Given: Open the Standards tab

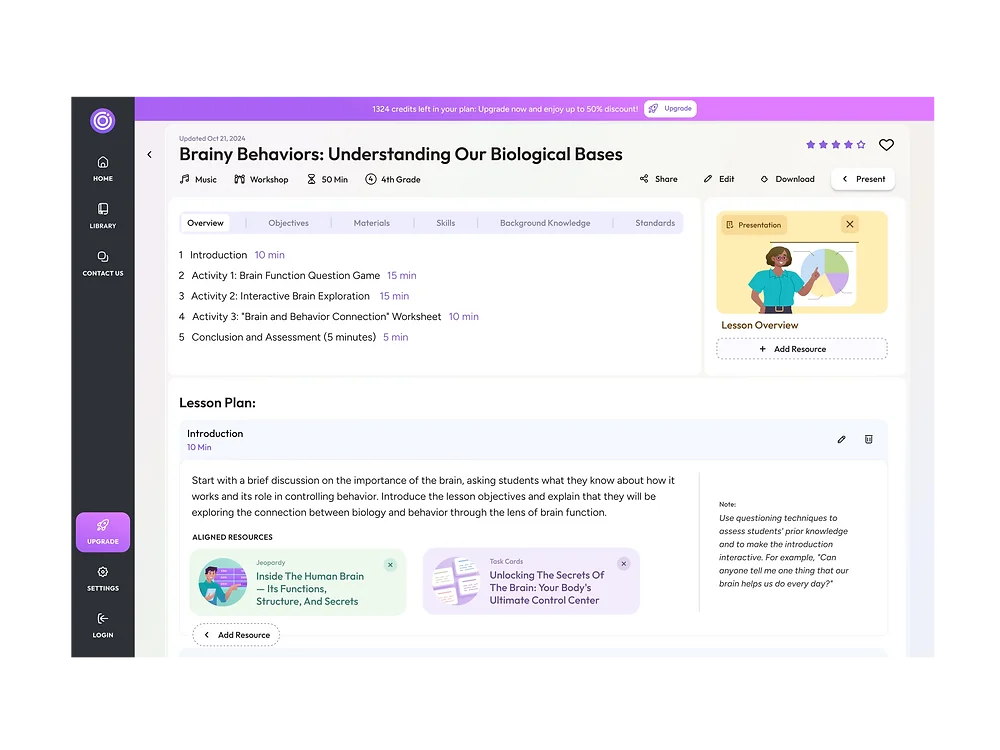Looking at the screenshot, I should [x=653, y=222].
